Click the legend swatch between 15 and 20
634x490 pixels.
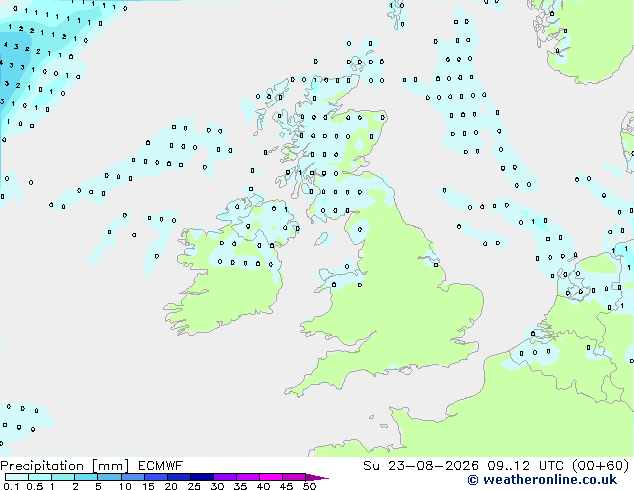[x=156, y=477]
